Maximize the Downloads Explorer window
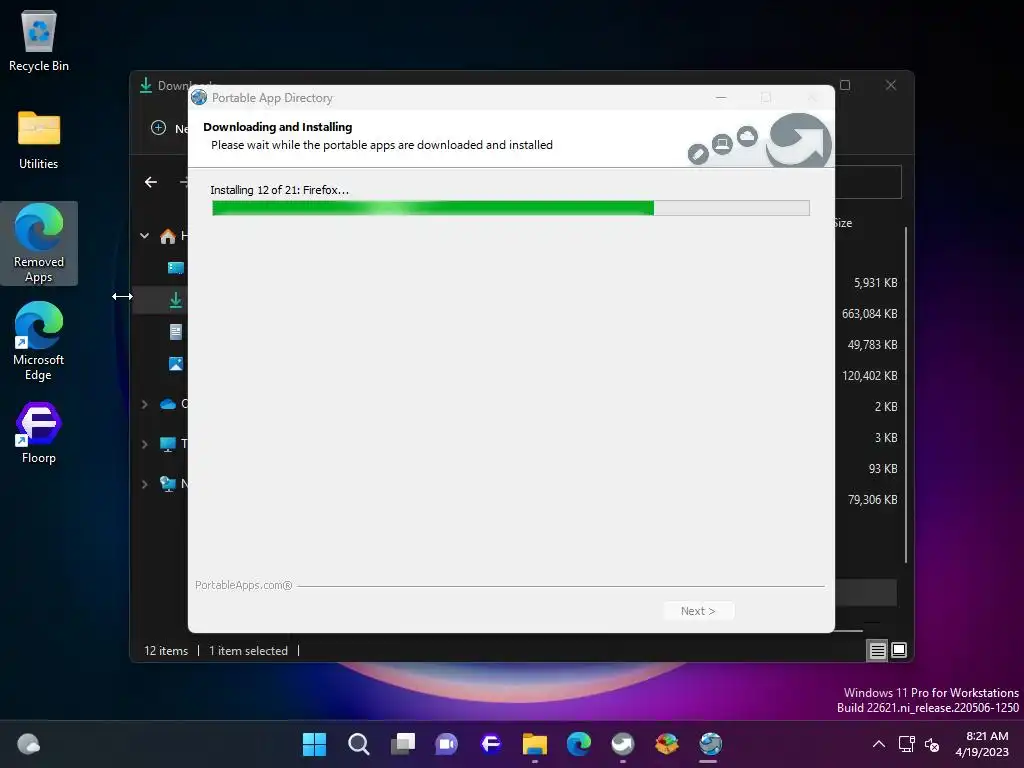Screen dimensions: 1024x768 click(x=845, y=85)
